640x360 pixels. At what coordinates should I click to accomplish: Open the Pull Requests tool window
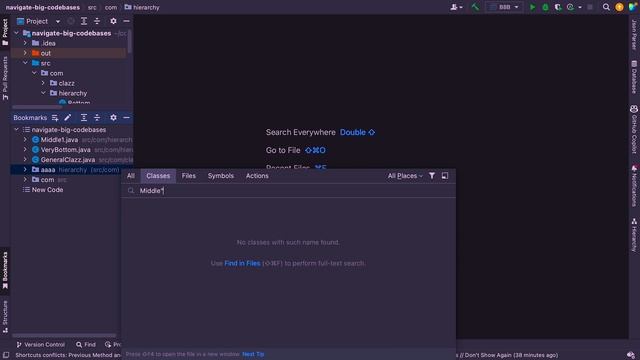5,78
